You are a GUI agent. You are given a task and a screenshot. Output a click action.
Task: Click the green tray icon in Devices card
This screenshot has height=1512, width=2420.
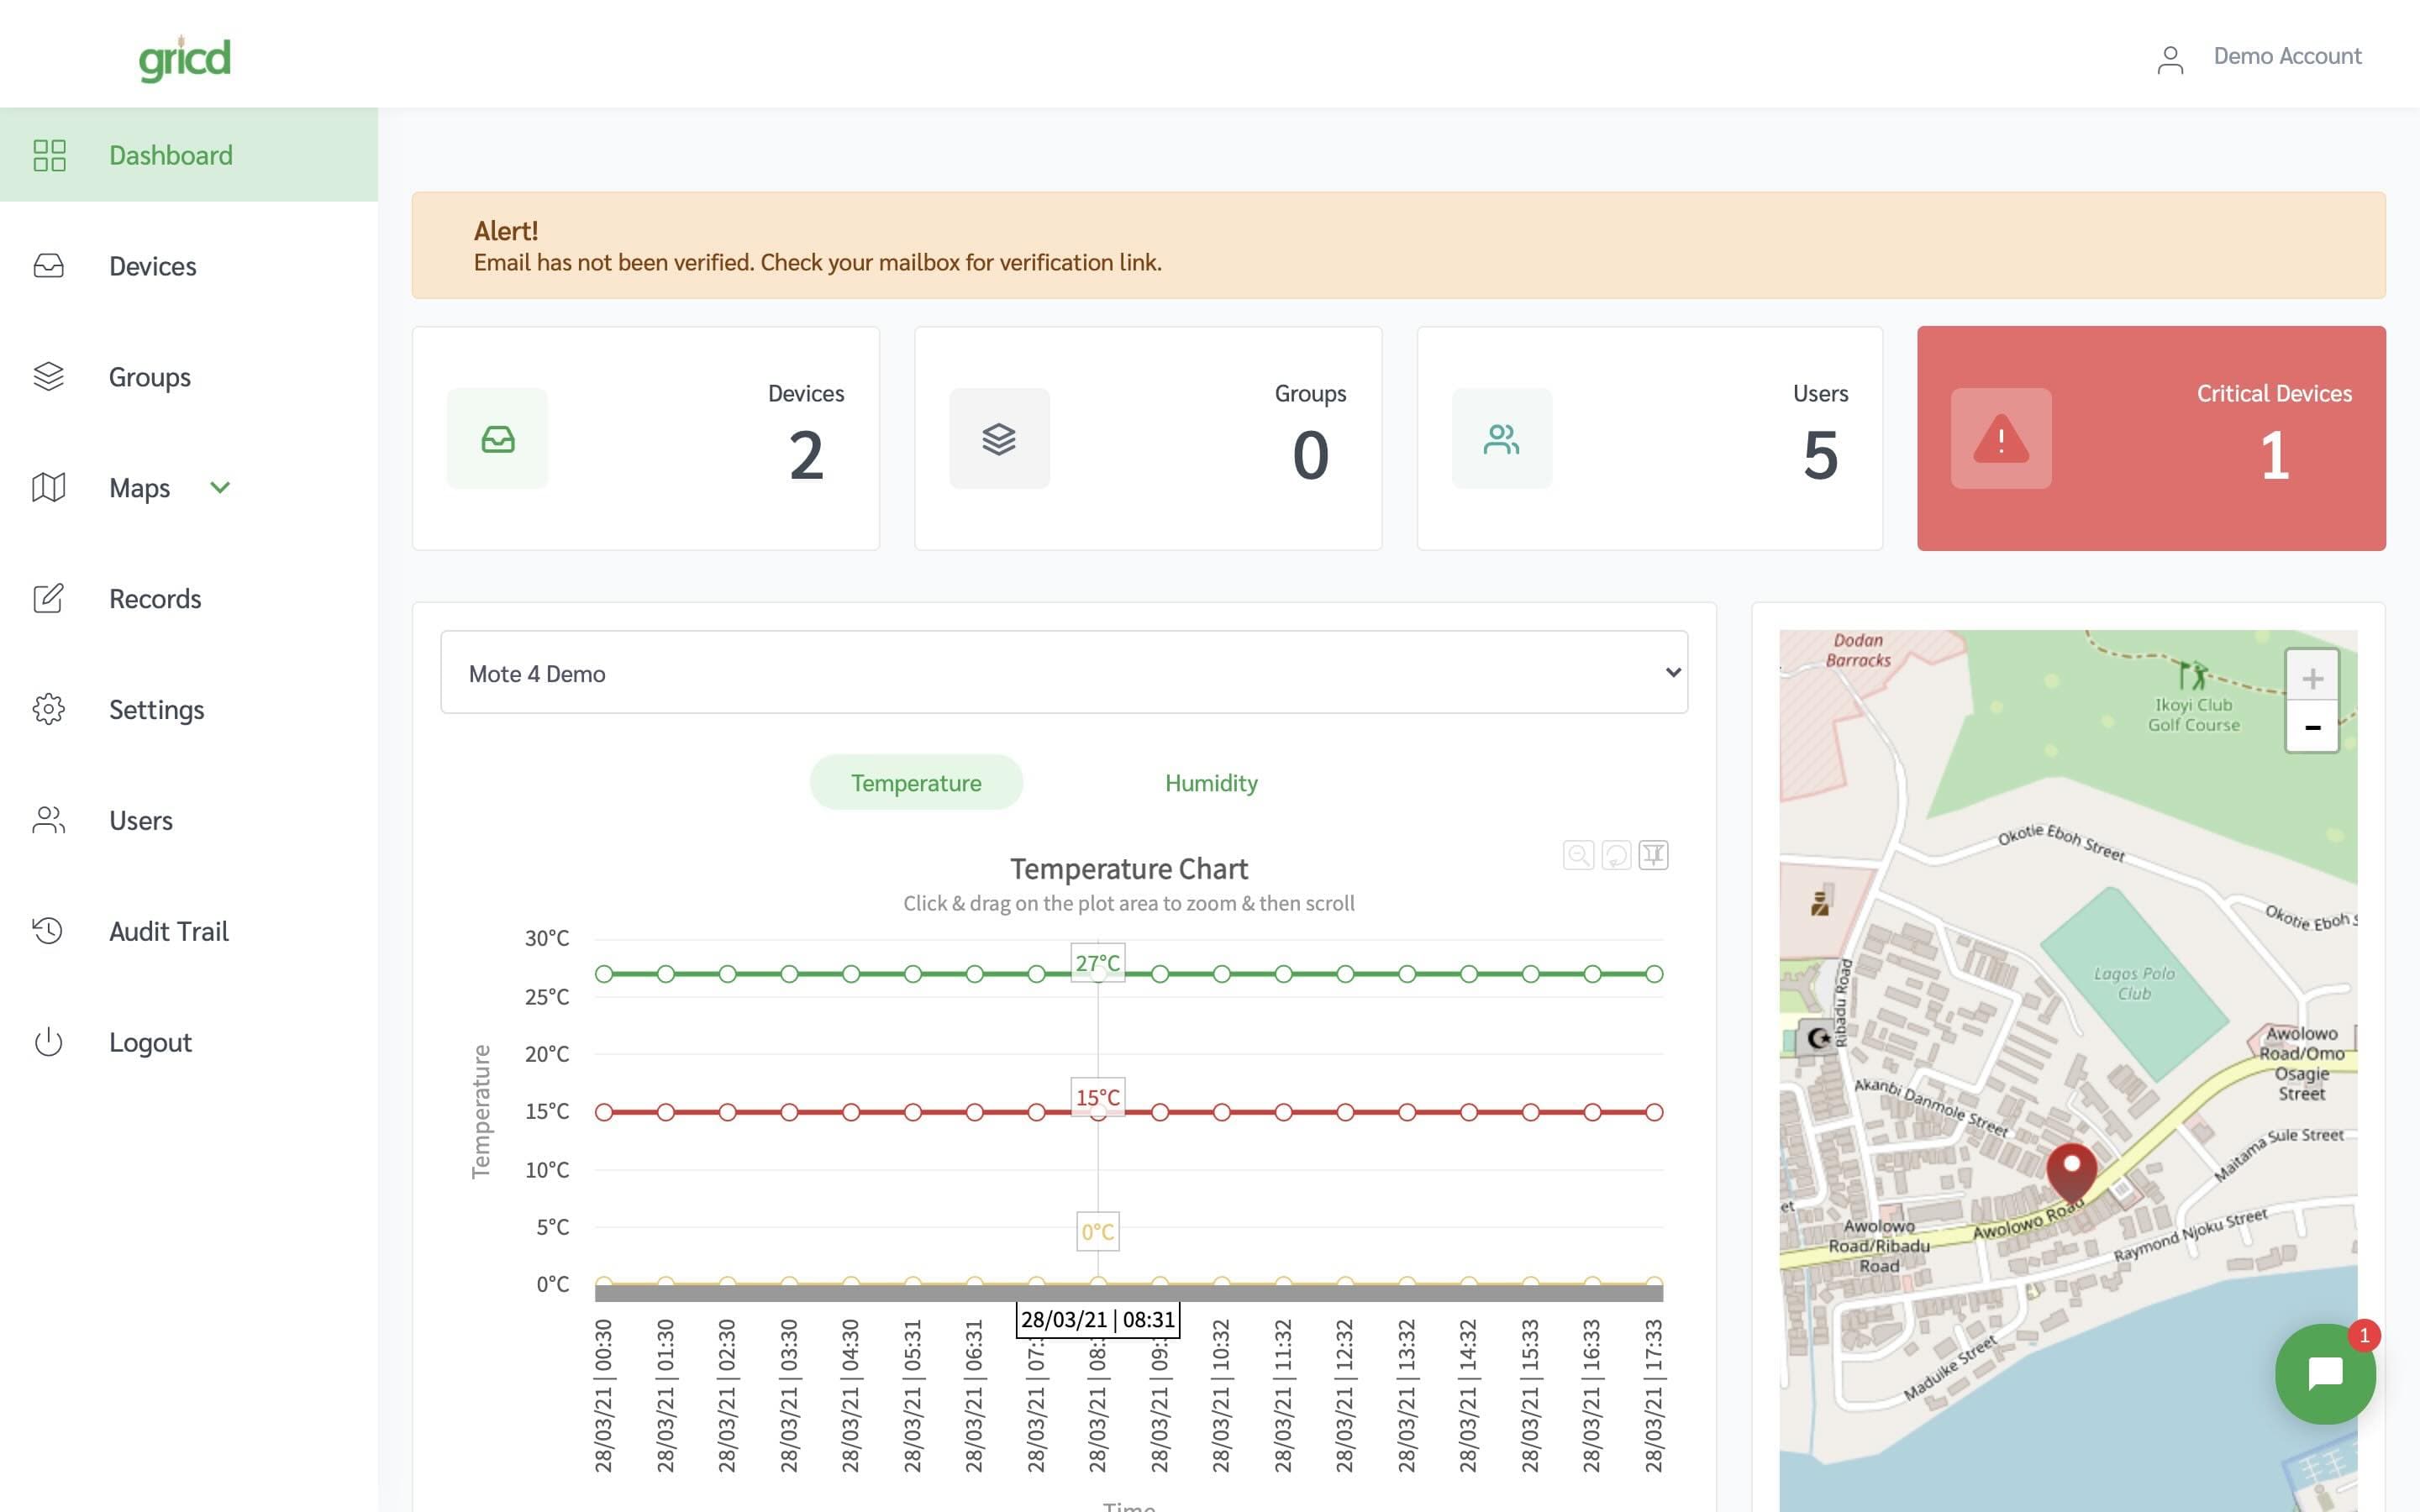click(x=497, y=438)
